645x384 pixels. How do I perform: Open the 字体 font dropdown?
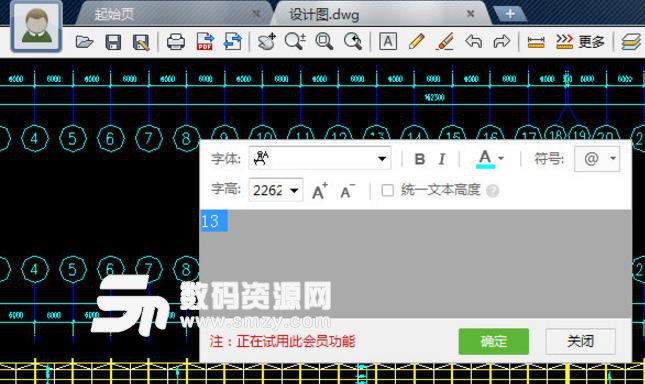click(320, 158)
